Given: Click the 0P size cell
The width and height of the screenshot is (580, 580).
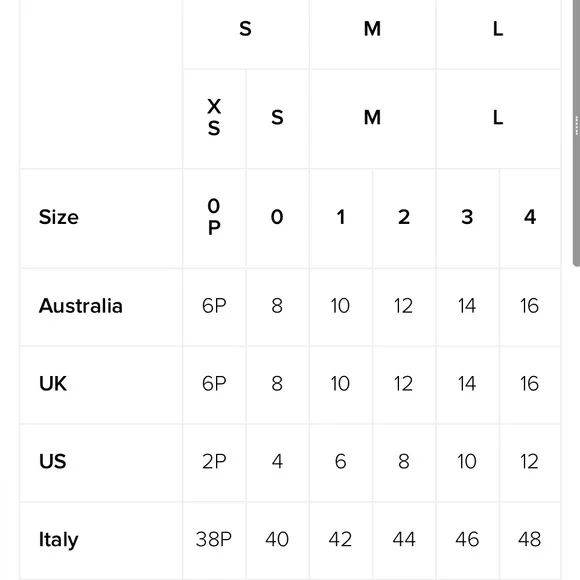Looking at the screenshot, I should pyautogui.click(x=214, y=218).
